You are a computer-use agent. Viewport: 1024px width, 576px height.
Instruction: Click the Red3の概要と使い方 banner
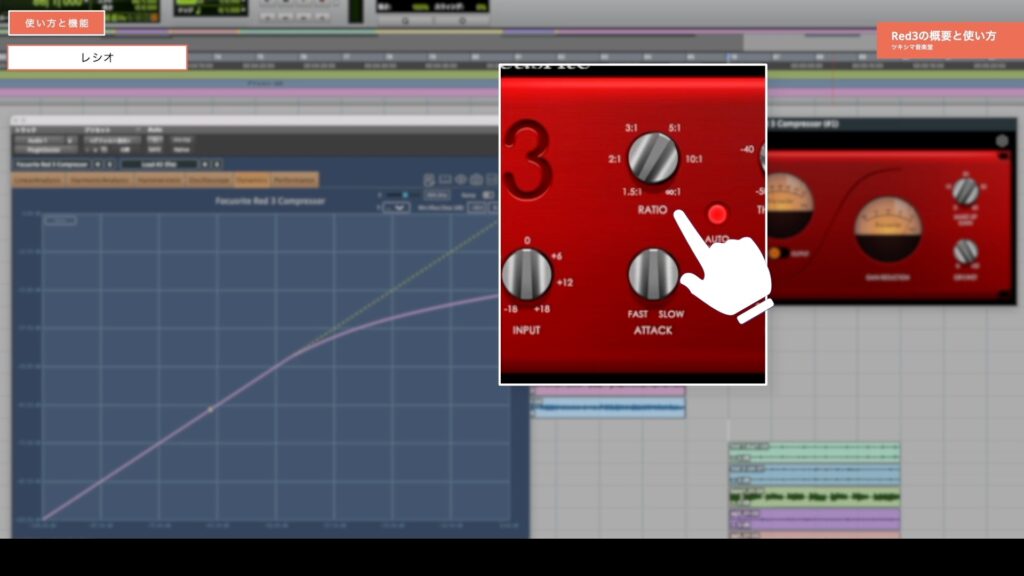click(x=950, y=39)
